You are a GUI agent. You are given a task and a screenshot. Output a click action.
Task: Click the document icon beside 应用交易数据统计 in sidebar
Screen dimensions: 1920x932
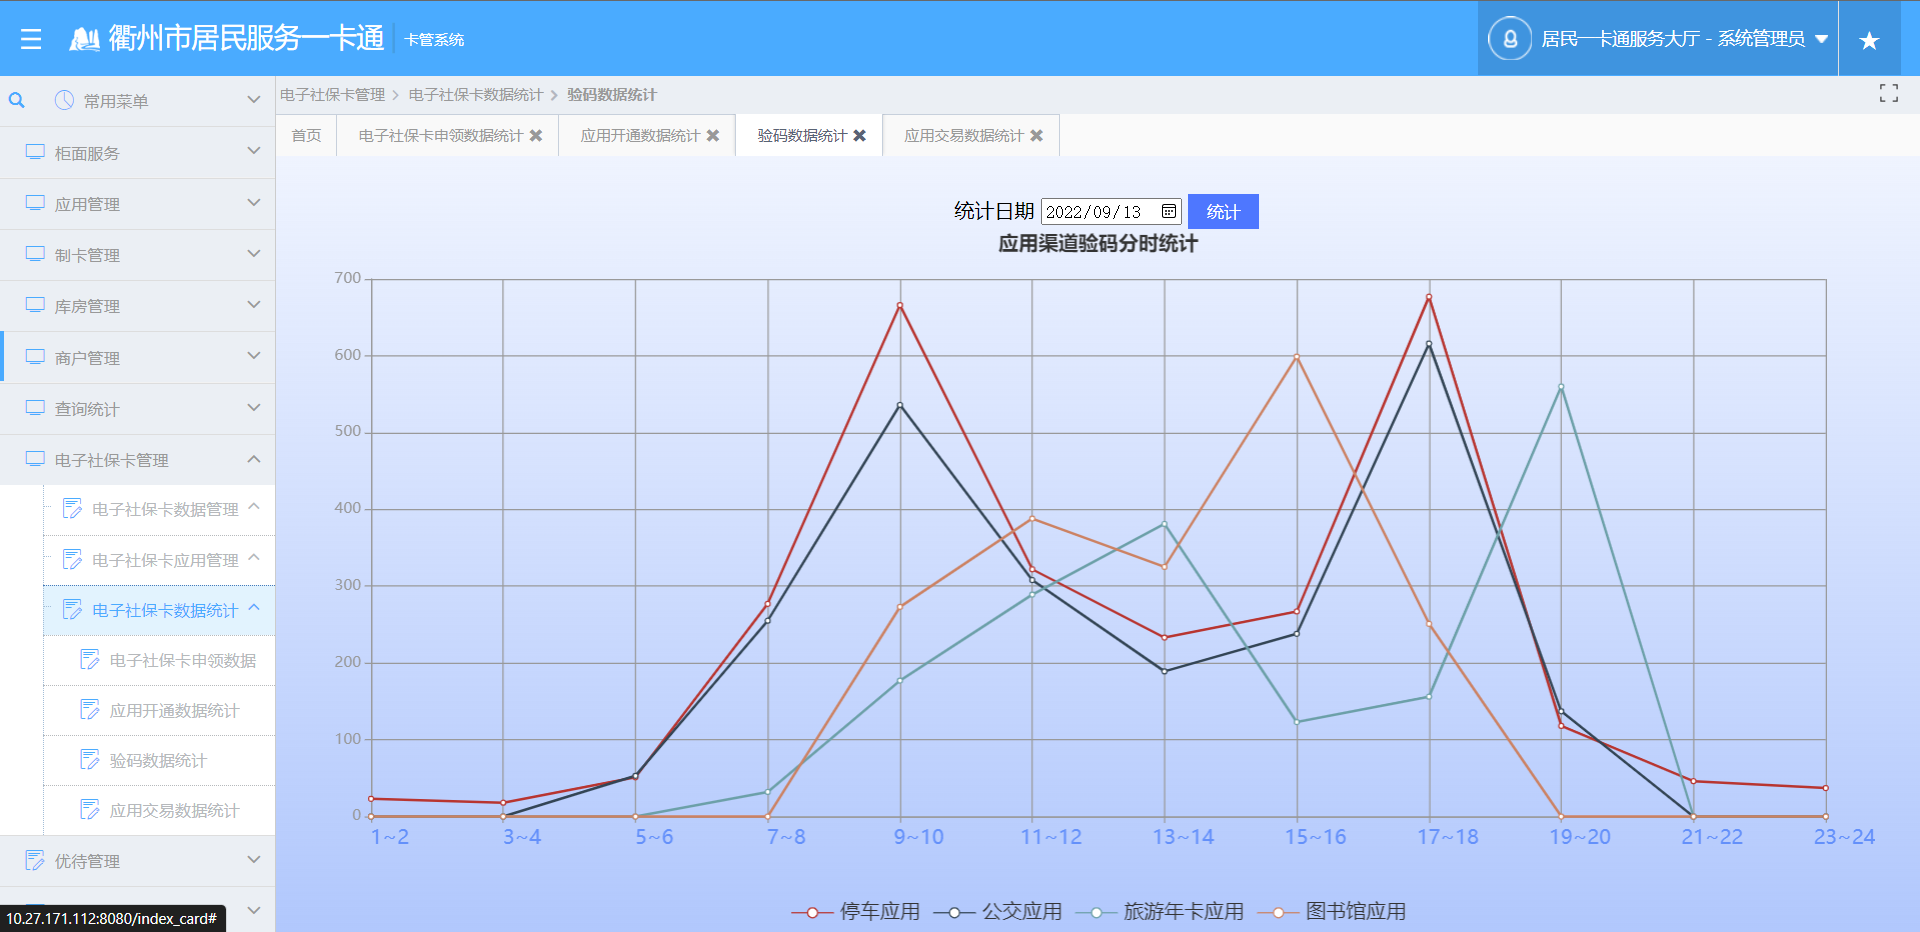click(90, 809)
